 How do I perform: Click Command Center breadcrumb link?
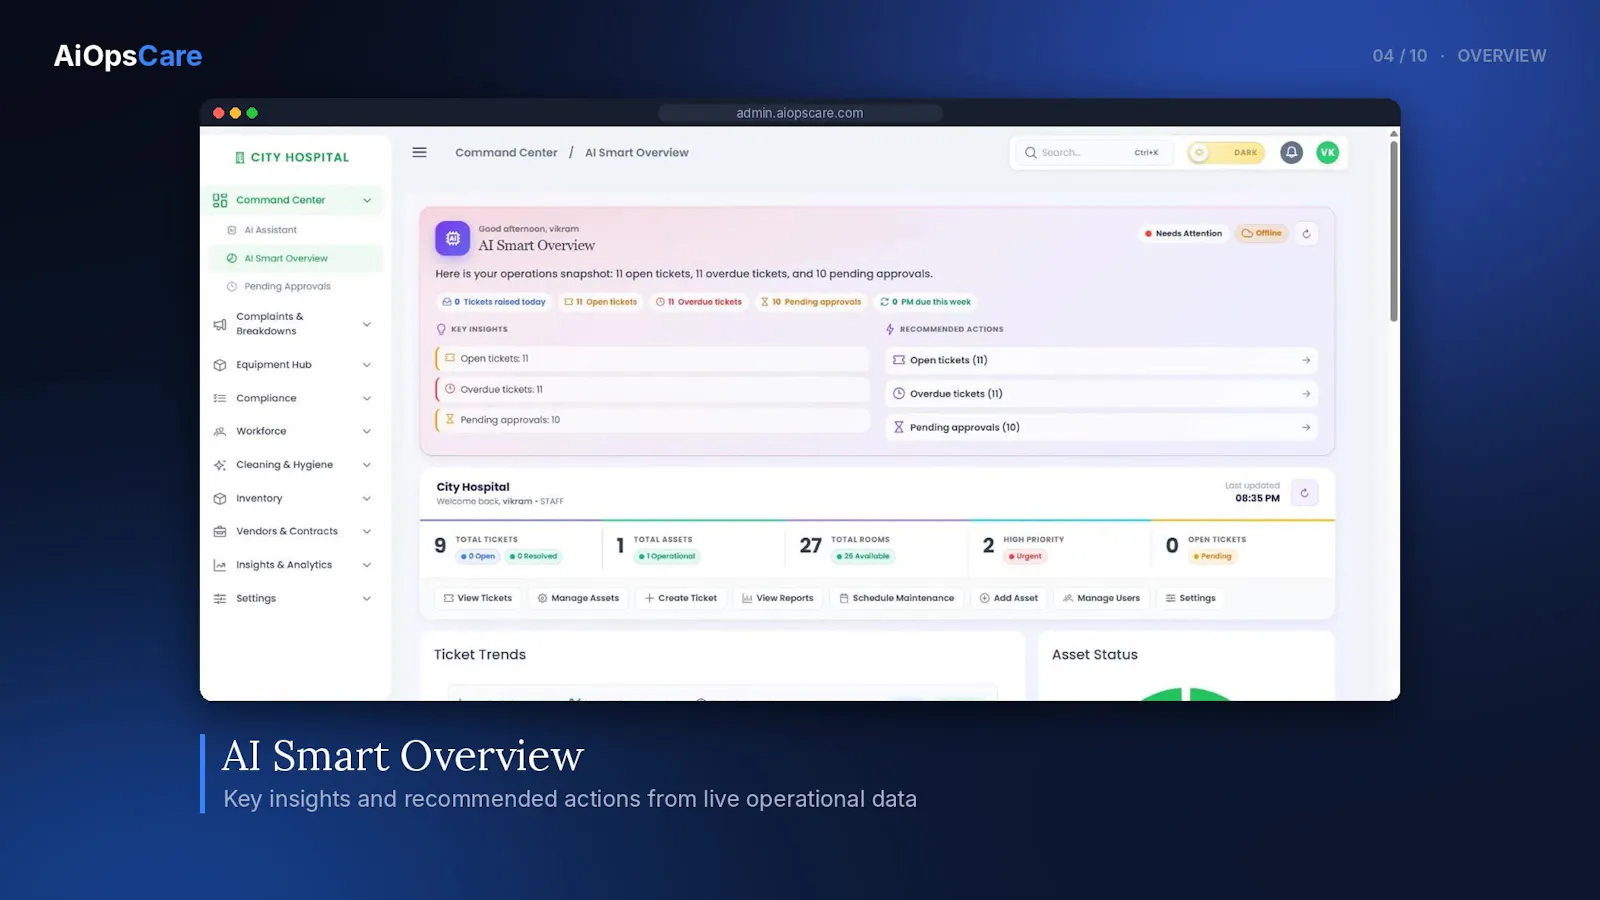(x=506, y=153)
